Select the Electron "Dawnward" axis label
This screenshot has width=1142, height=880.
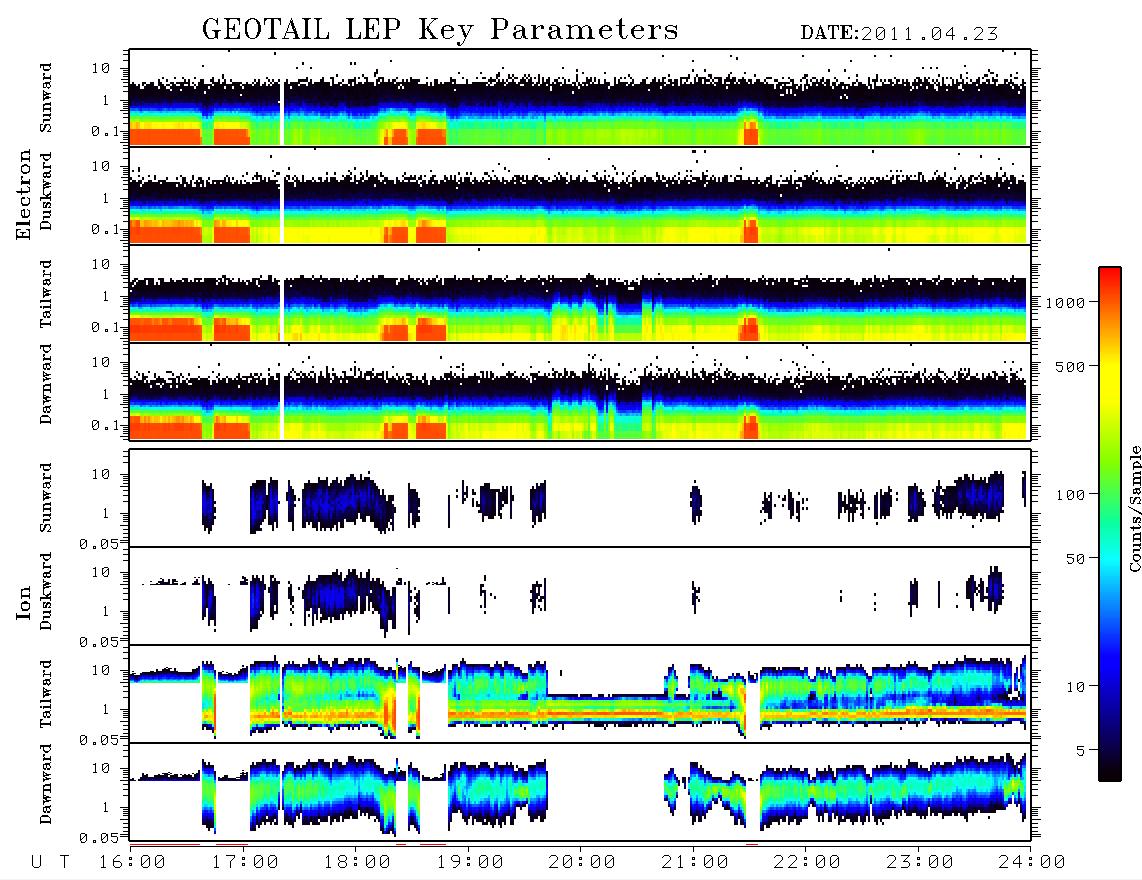46,385
